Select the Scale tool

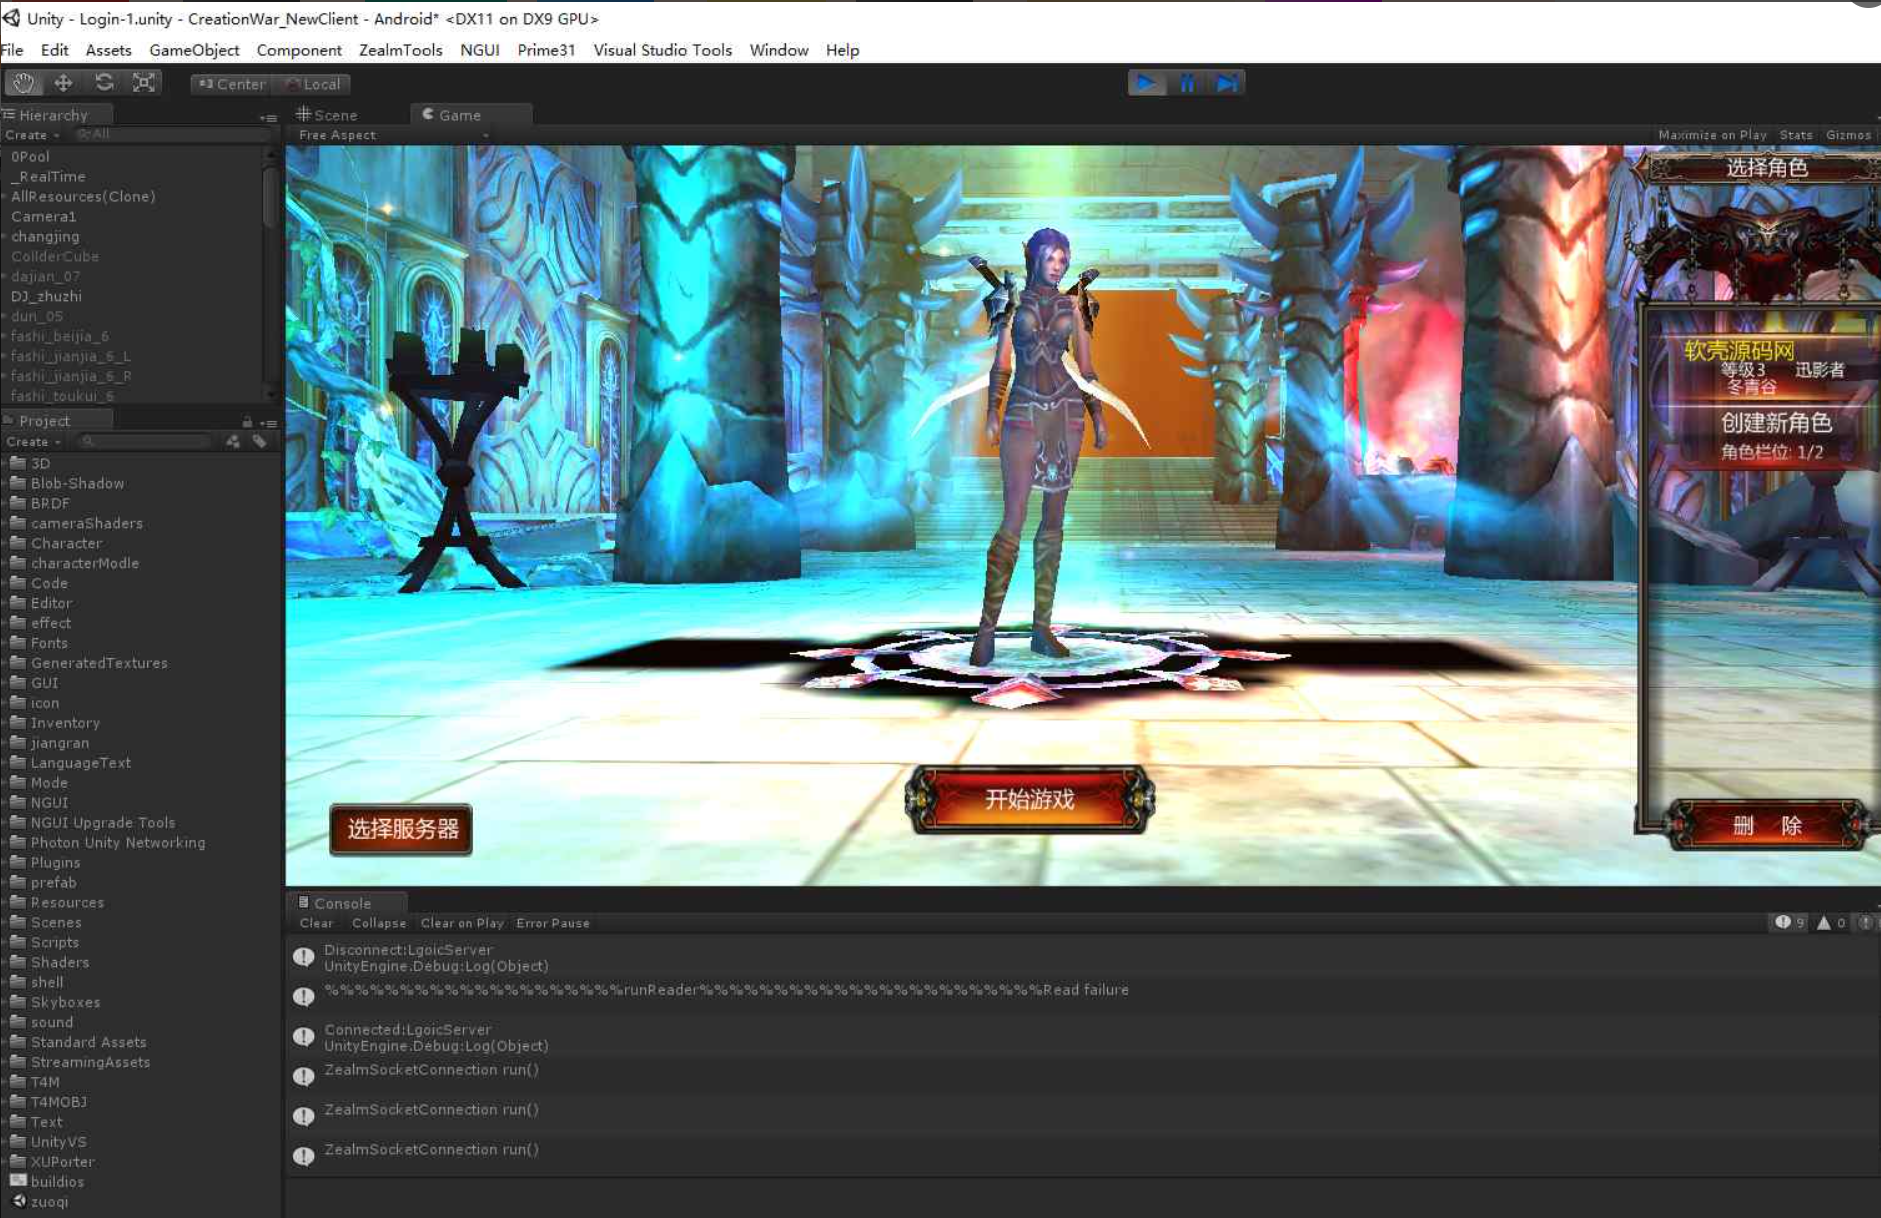(x=144, y=83)
